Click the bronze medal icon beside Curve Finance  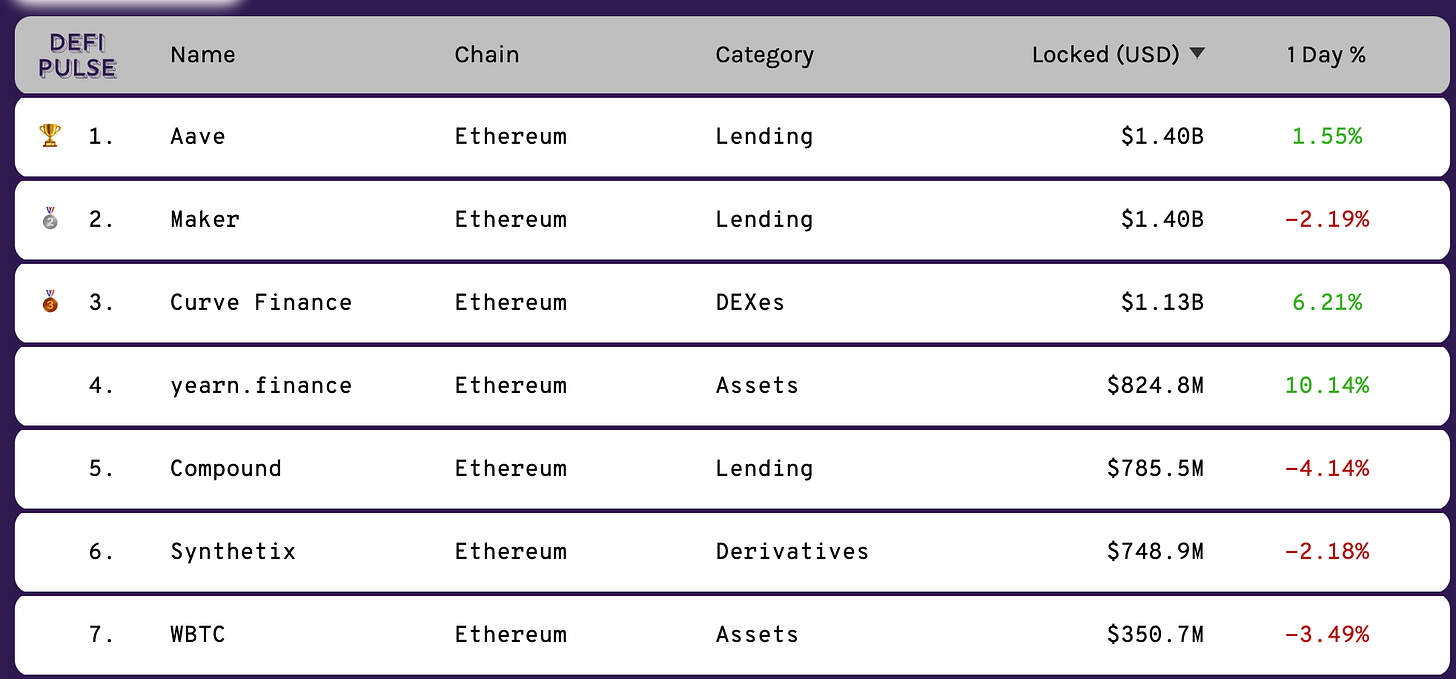click(50, 301)
